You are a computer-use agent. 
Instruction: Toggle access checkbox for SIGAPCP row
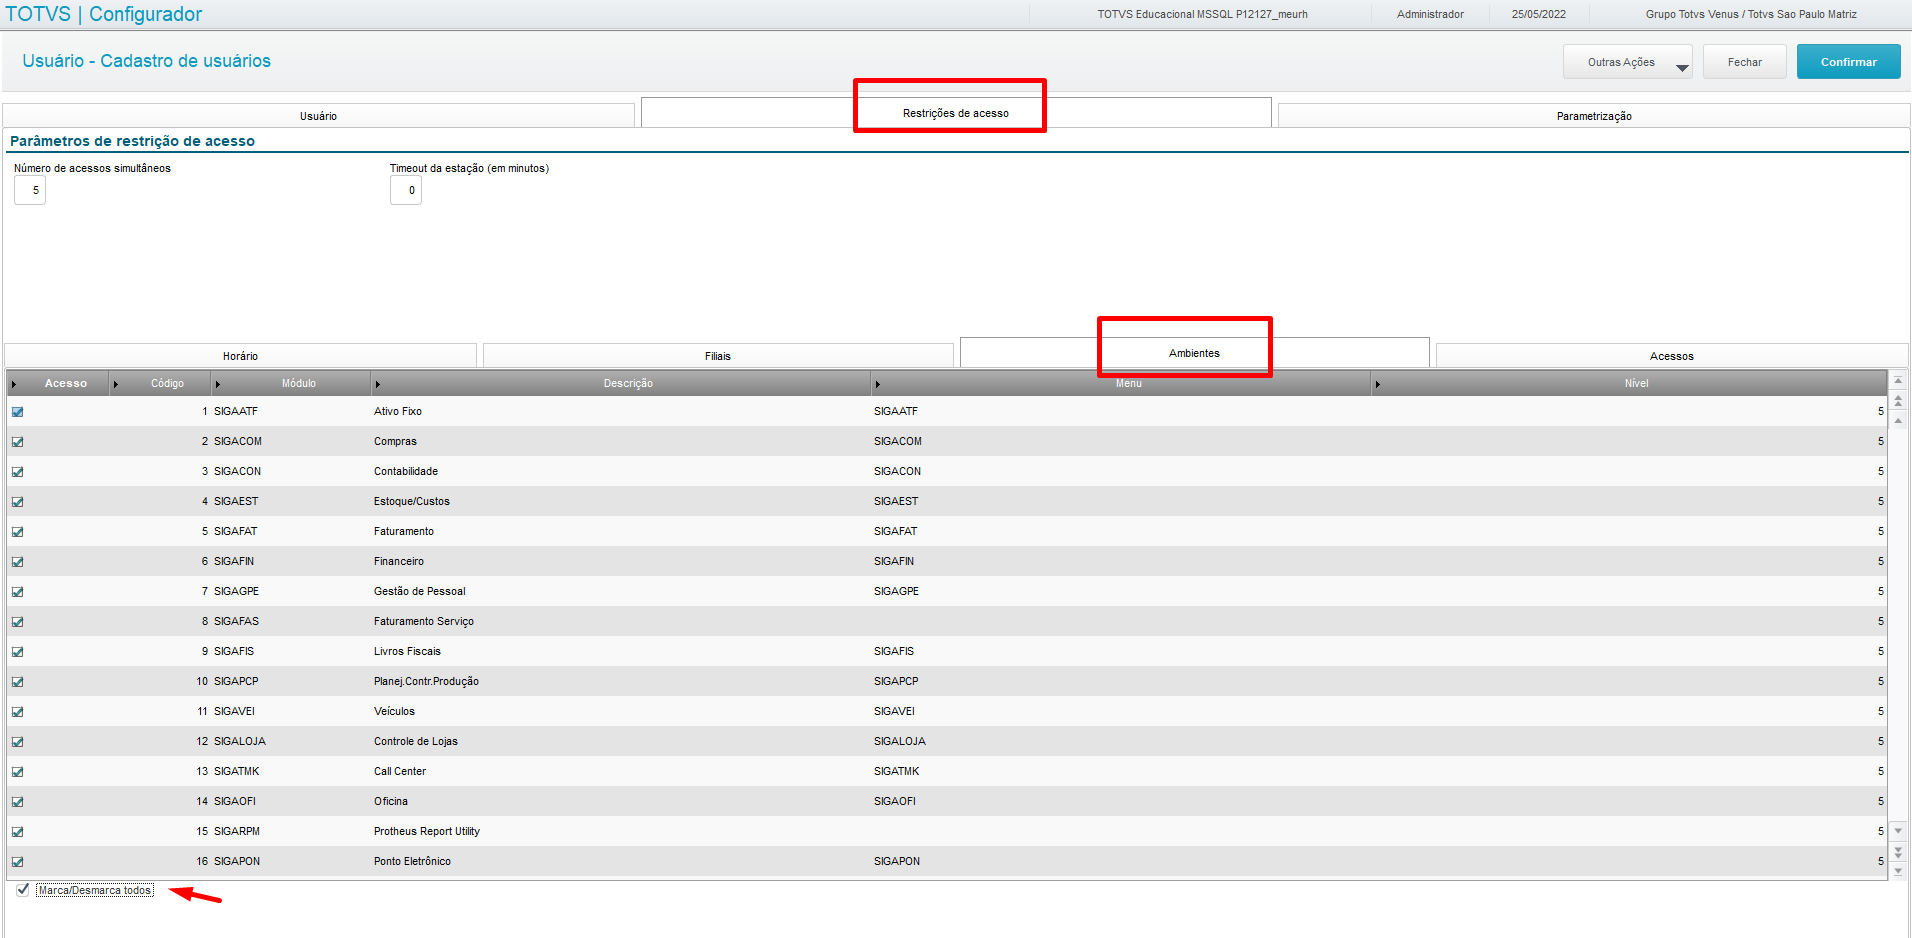tap(17, 682)
